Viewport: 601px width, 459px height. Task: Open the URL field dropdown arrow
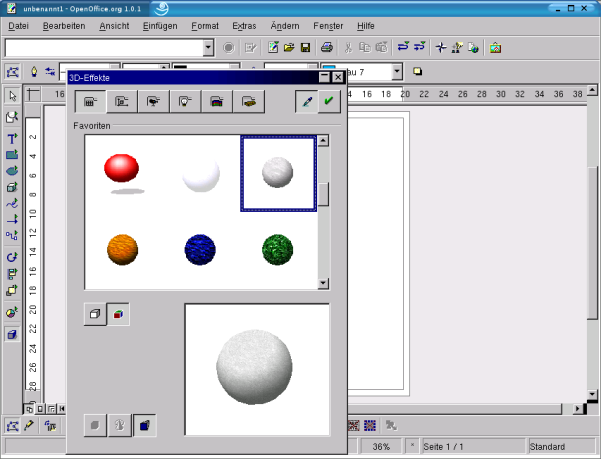[208, 47]
